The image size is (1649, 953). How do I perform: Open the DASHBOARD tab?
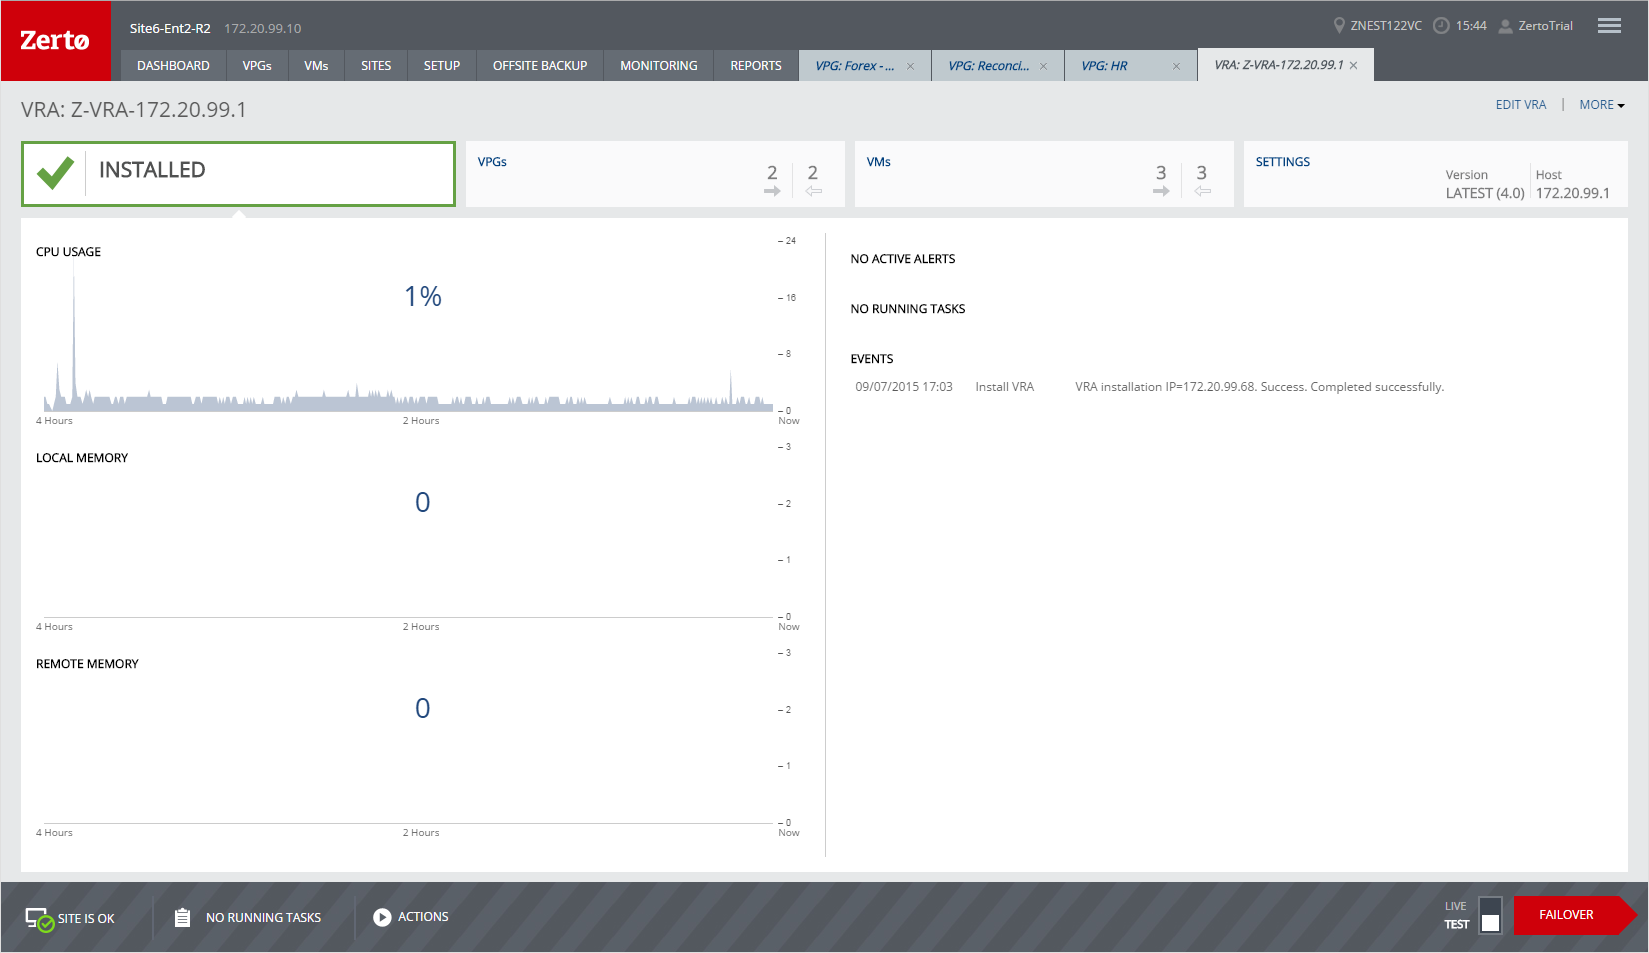tap(173, 66)
